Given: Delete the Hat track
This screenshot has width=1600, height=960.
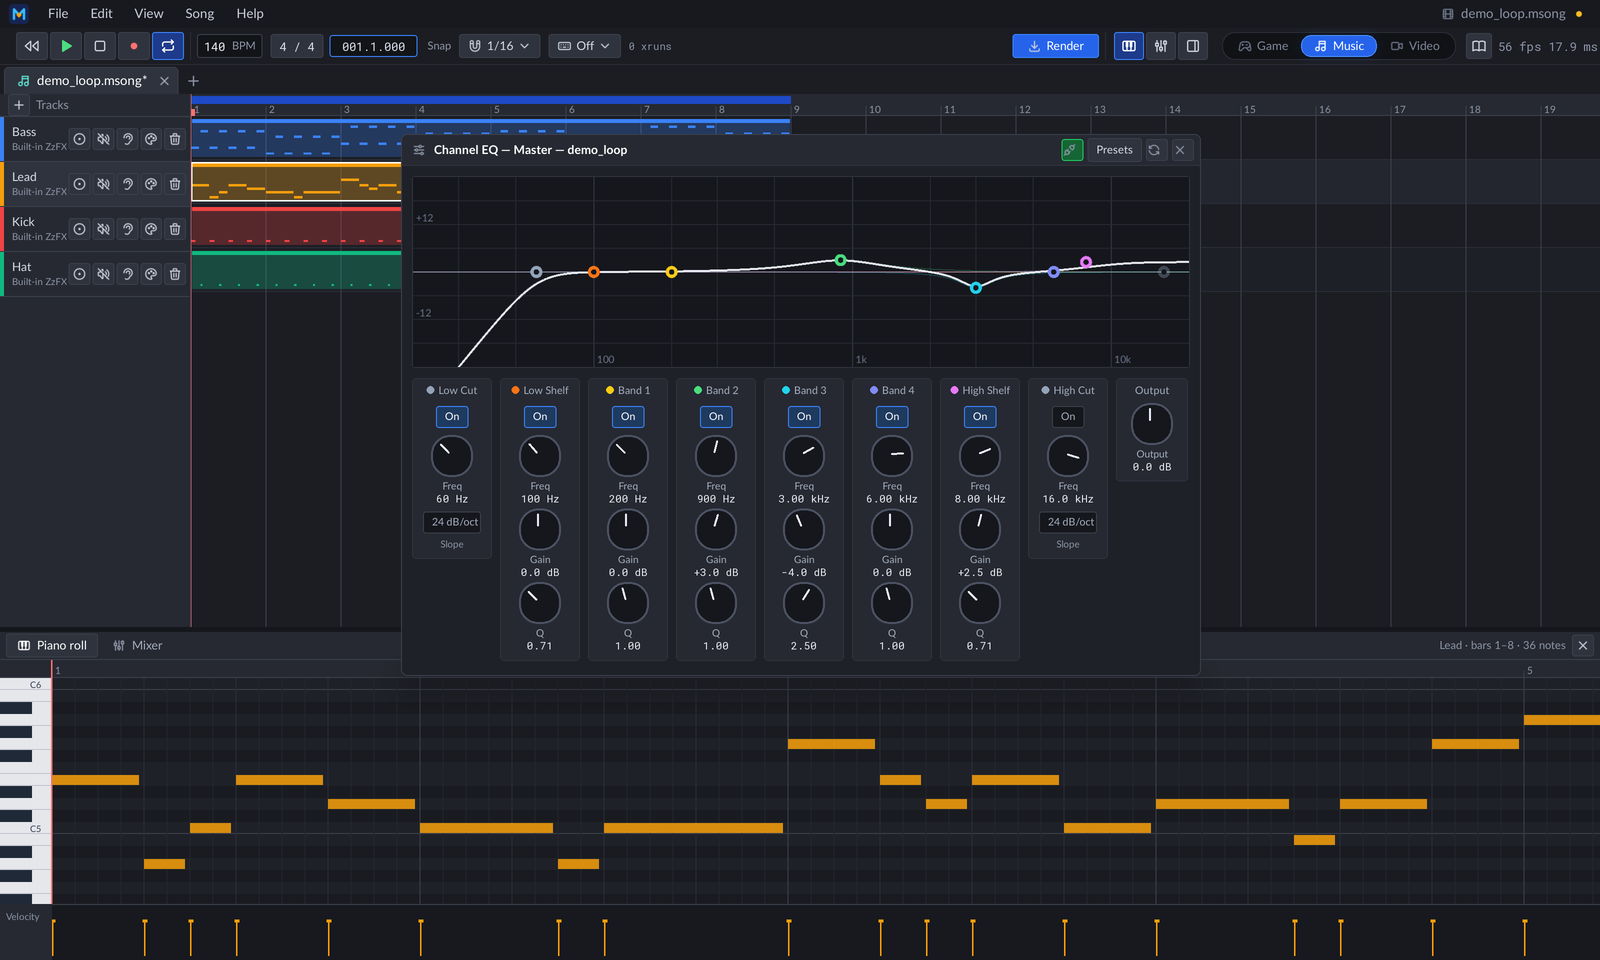Looking at the screenshot, I should [175, 274].
